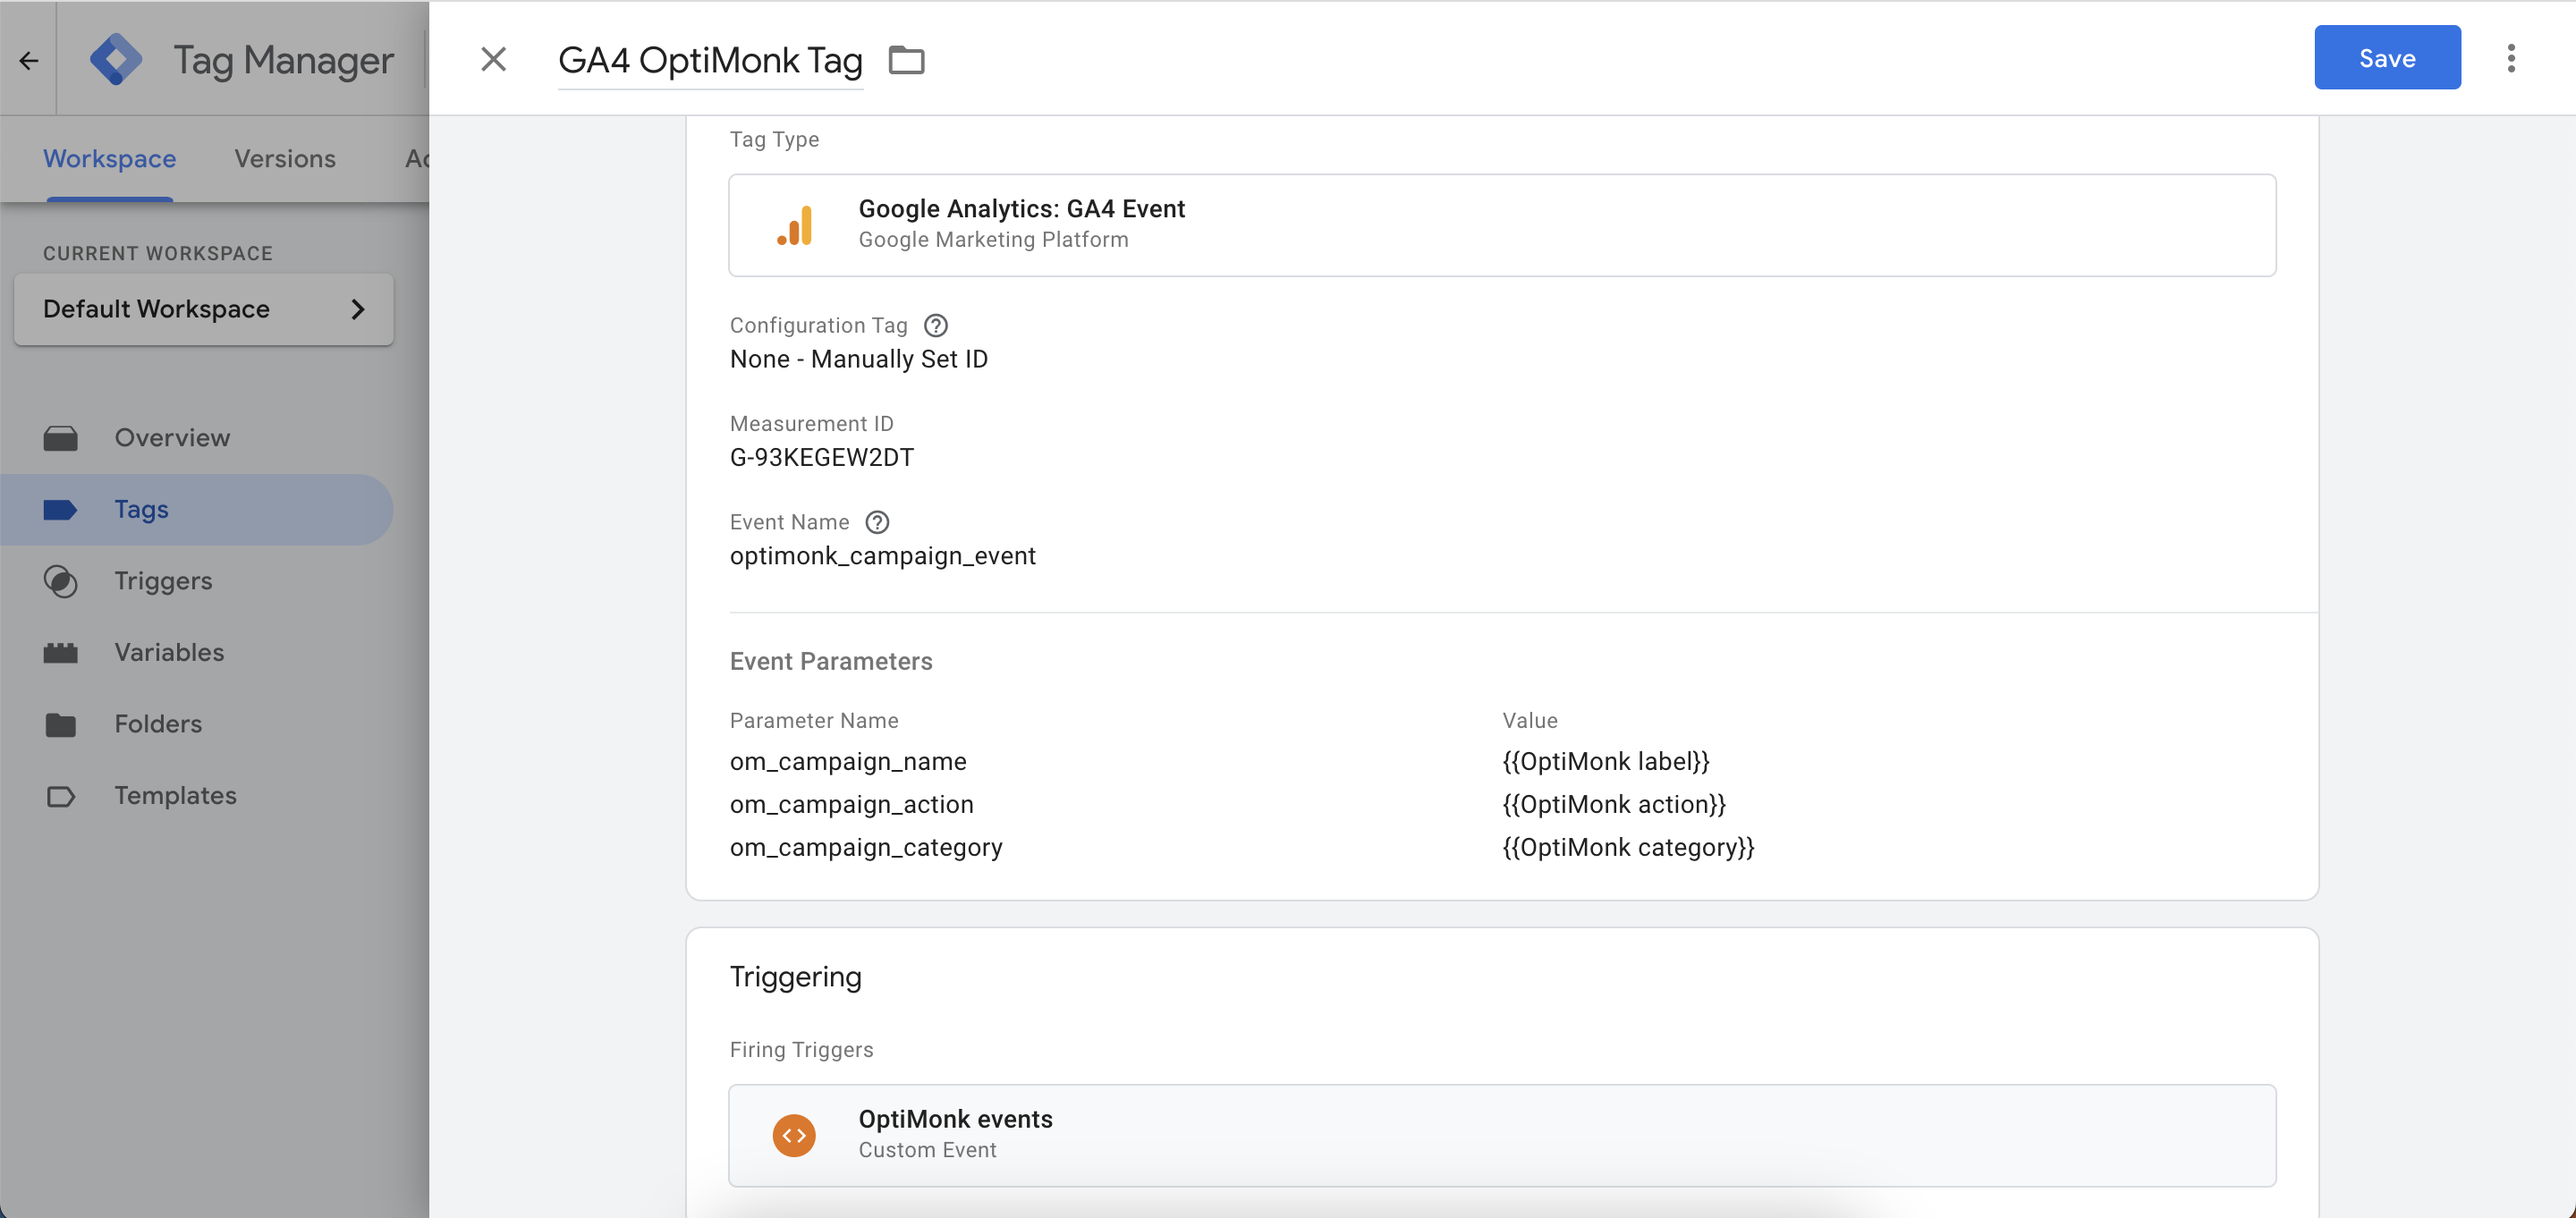Viewport: 2576px width, 1218px height.
Task: Click the back arrow in Tag Manager header
Action: (x=28, y=60)
